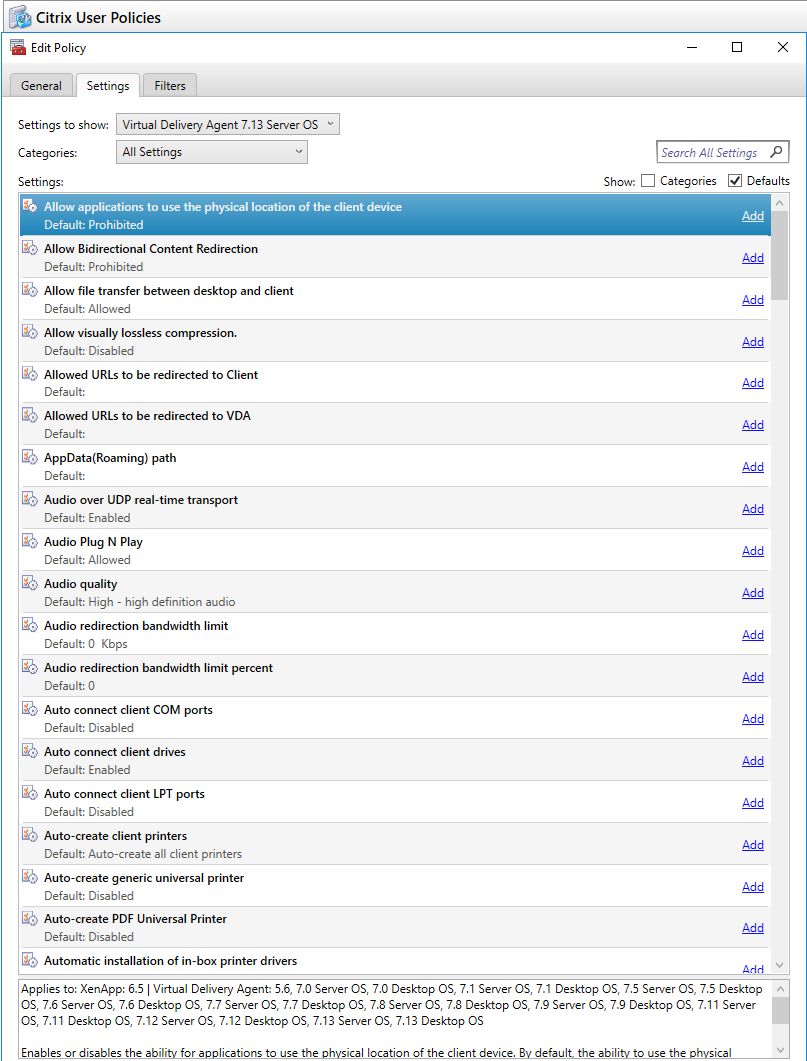The width and height of the screenshot is (807, 1061).
Task: Uncheck the Defaults checkbox
Action: [x=735, y=181]
